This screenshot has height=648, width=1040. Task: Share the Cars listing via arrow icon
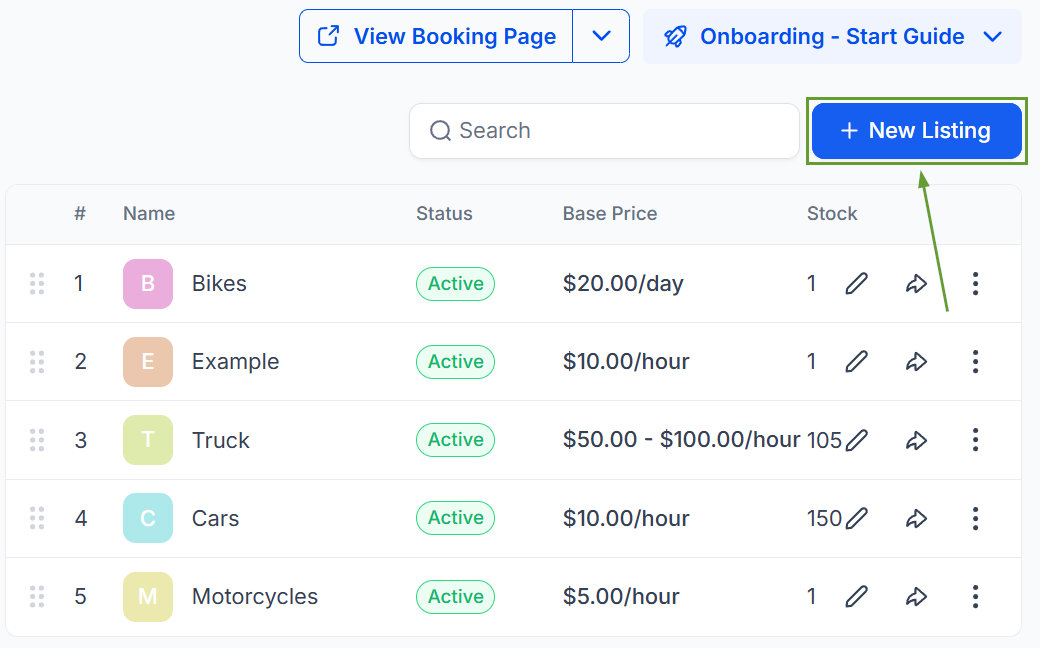(916, 518)
